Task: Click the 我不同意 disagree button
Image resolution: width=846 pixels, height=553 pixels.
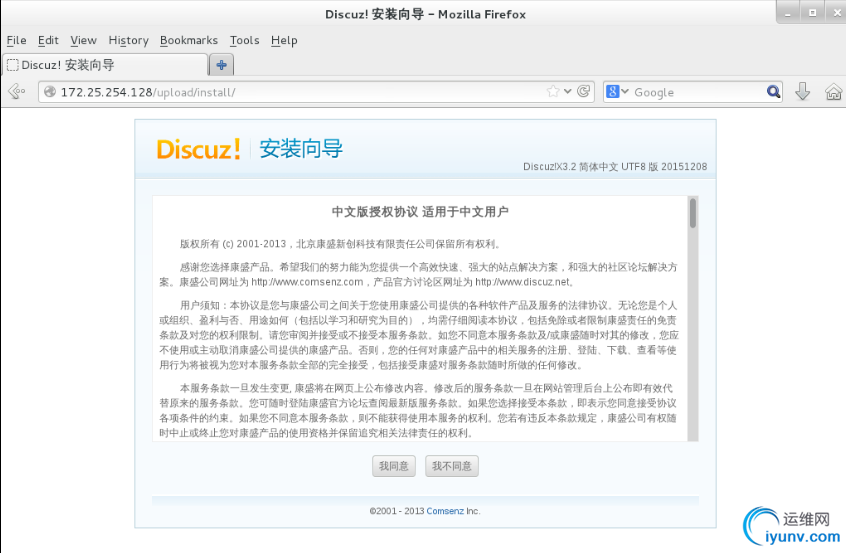Action: click(x=452, y=466)
